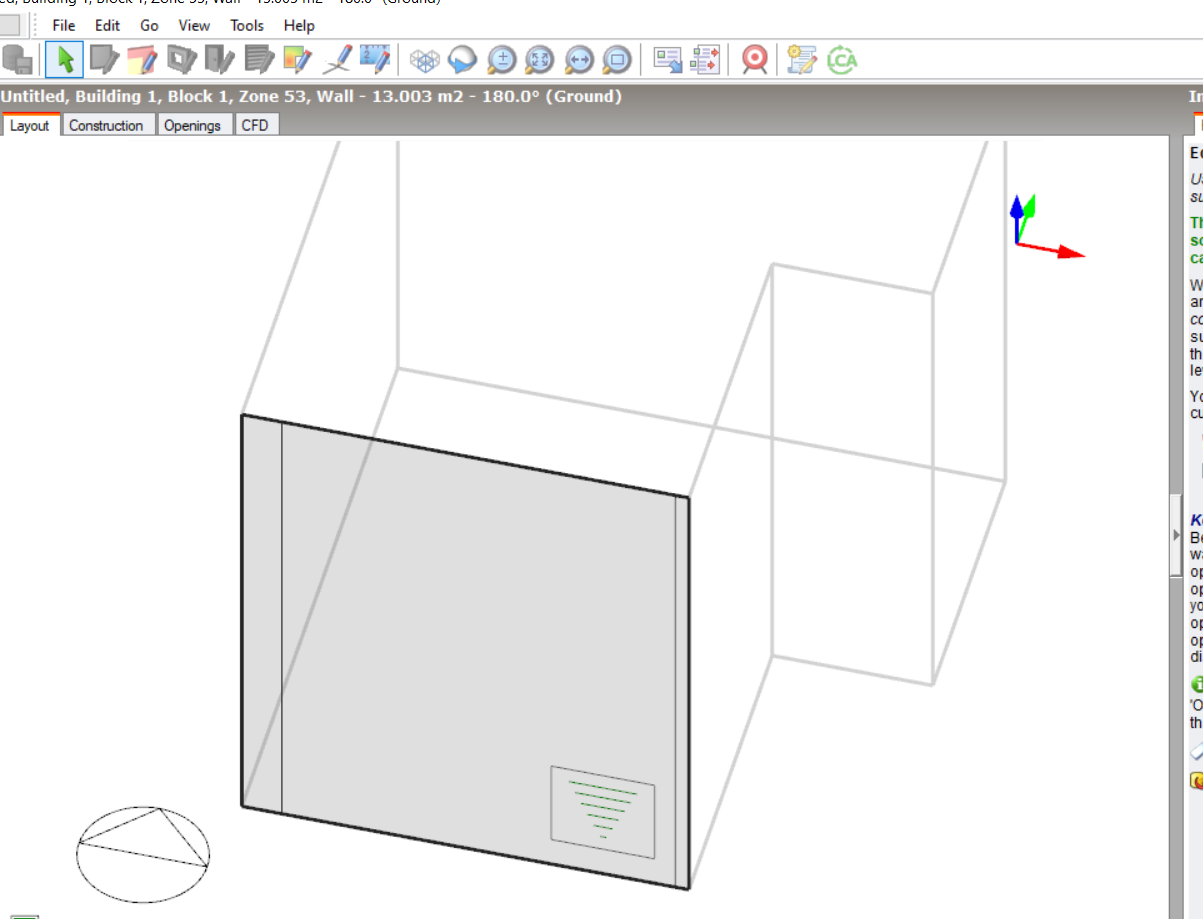Choose the Draw surface pencil tool
Viewport: 1203px width, 919px height.
pos(104,60)
